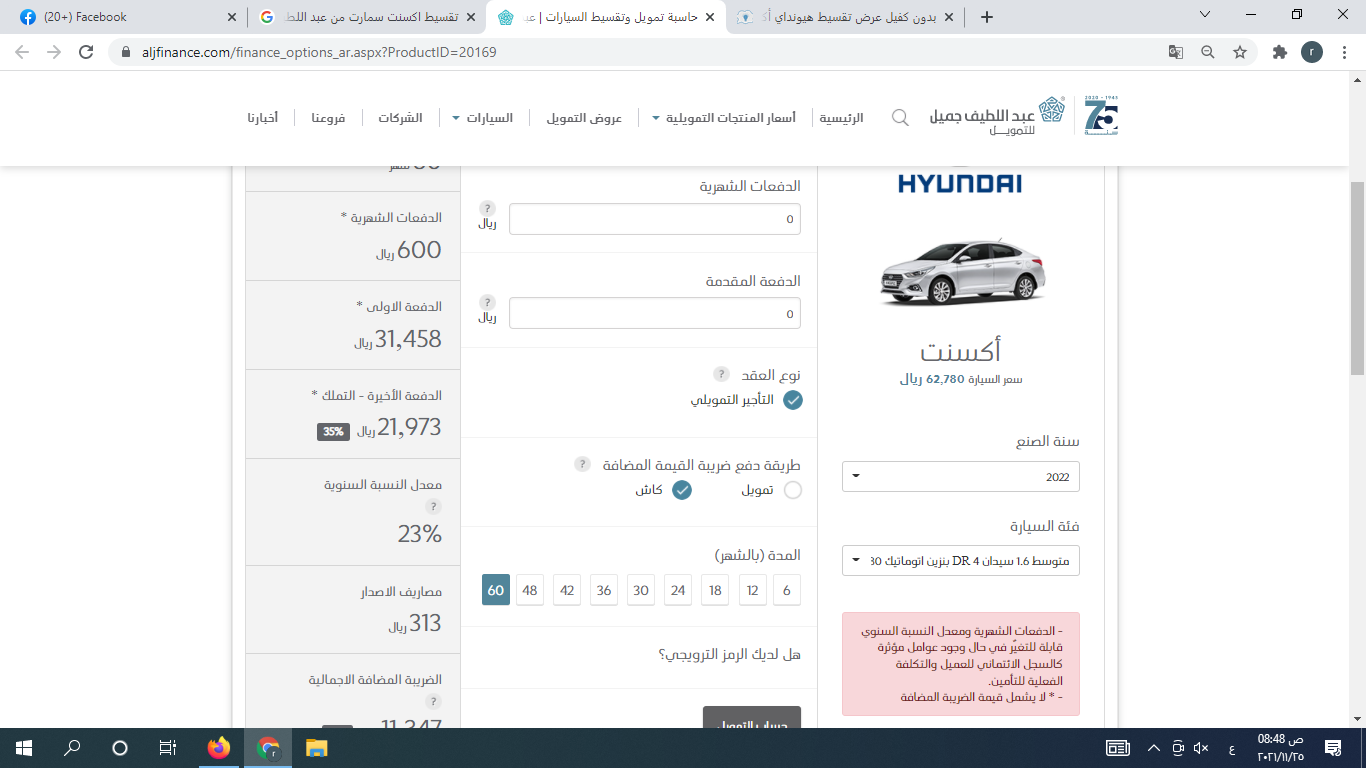Click the حساب التمويل button
The height and width of the screenshot is (768, 1366).
pyautogui.click(x=752, y=718)
